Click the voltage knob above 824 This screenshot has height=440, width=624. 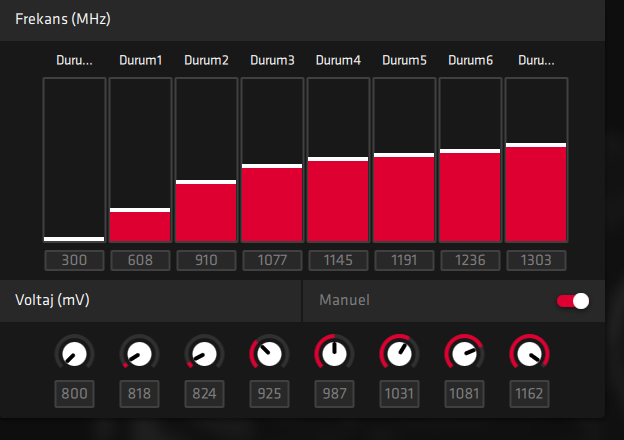(x=205, y=354)
